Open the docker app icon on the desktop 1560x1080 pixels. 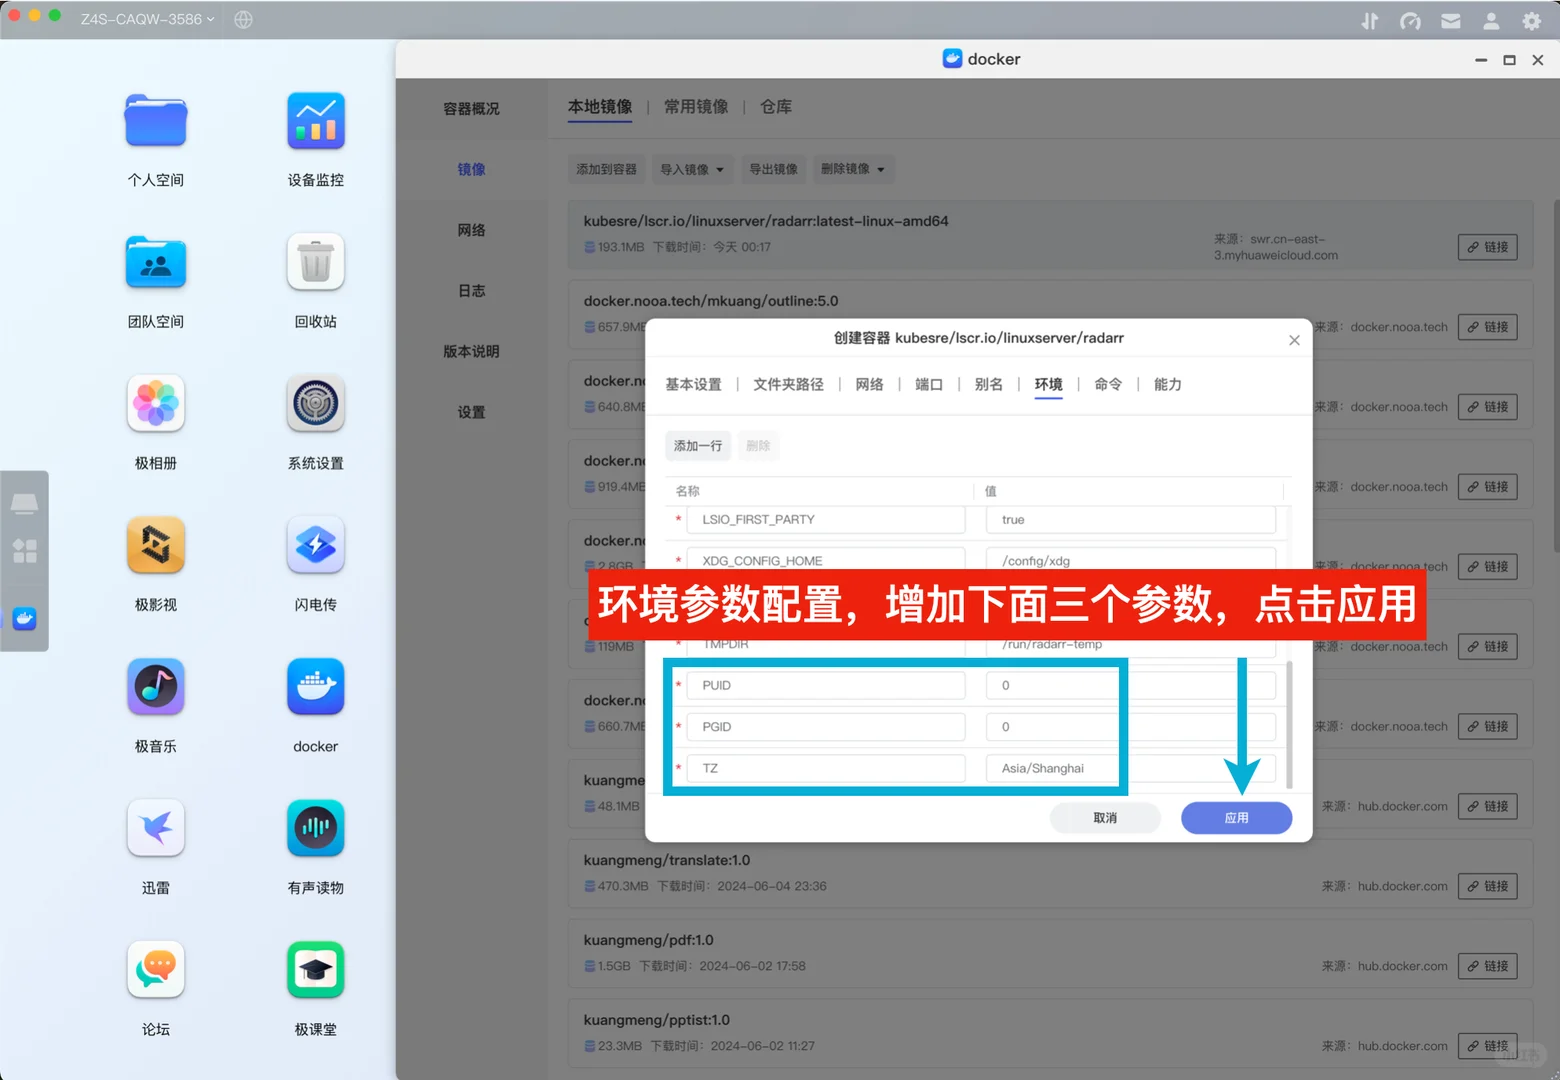[315, 687]
